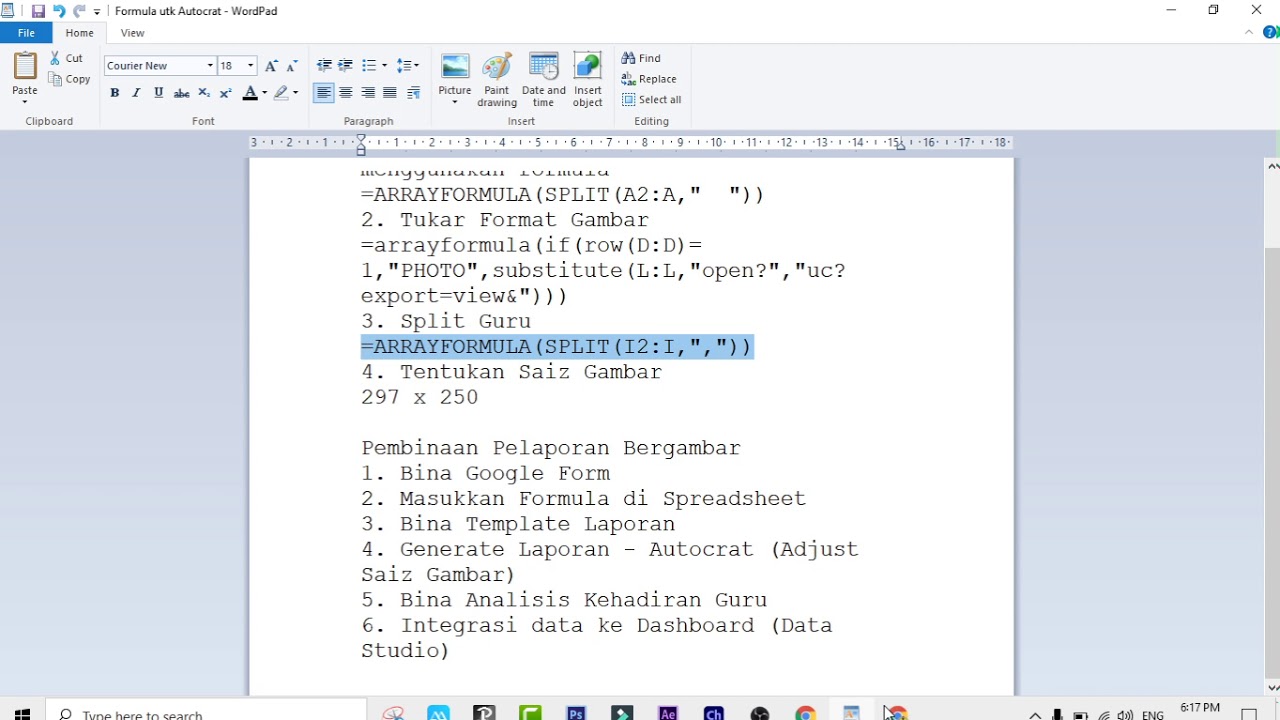
Task: Open the Paragraph settings dialog icon
Action: (x=413, y=93)
